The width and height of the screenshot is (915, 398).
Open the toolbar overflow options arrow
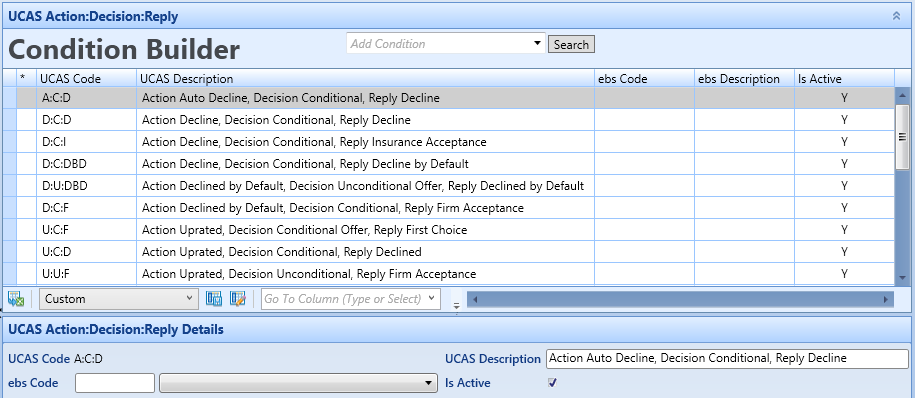click(456, 305)
